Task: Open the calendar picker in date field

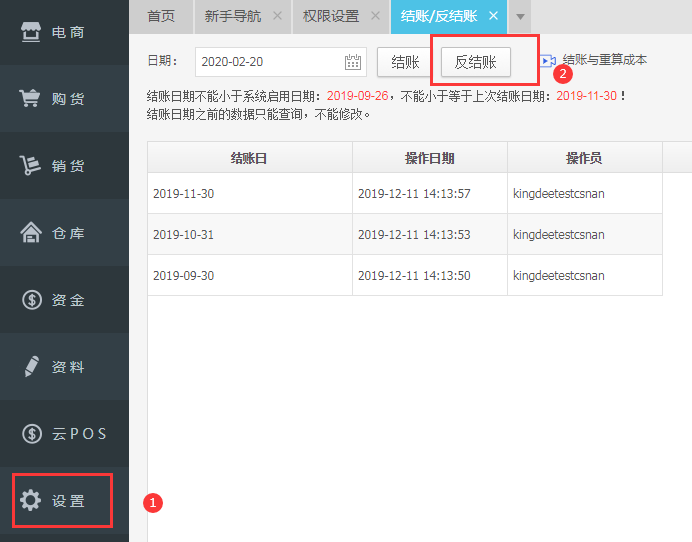Action: [353, 62]
